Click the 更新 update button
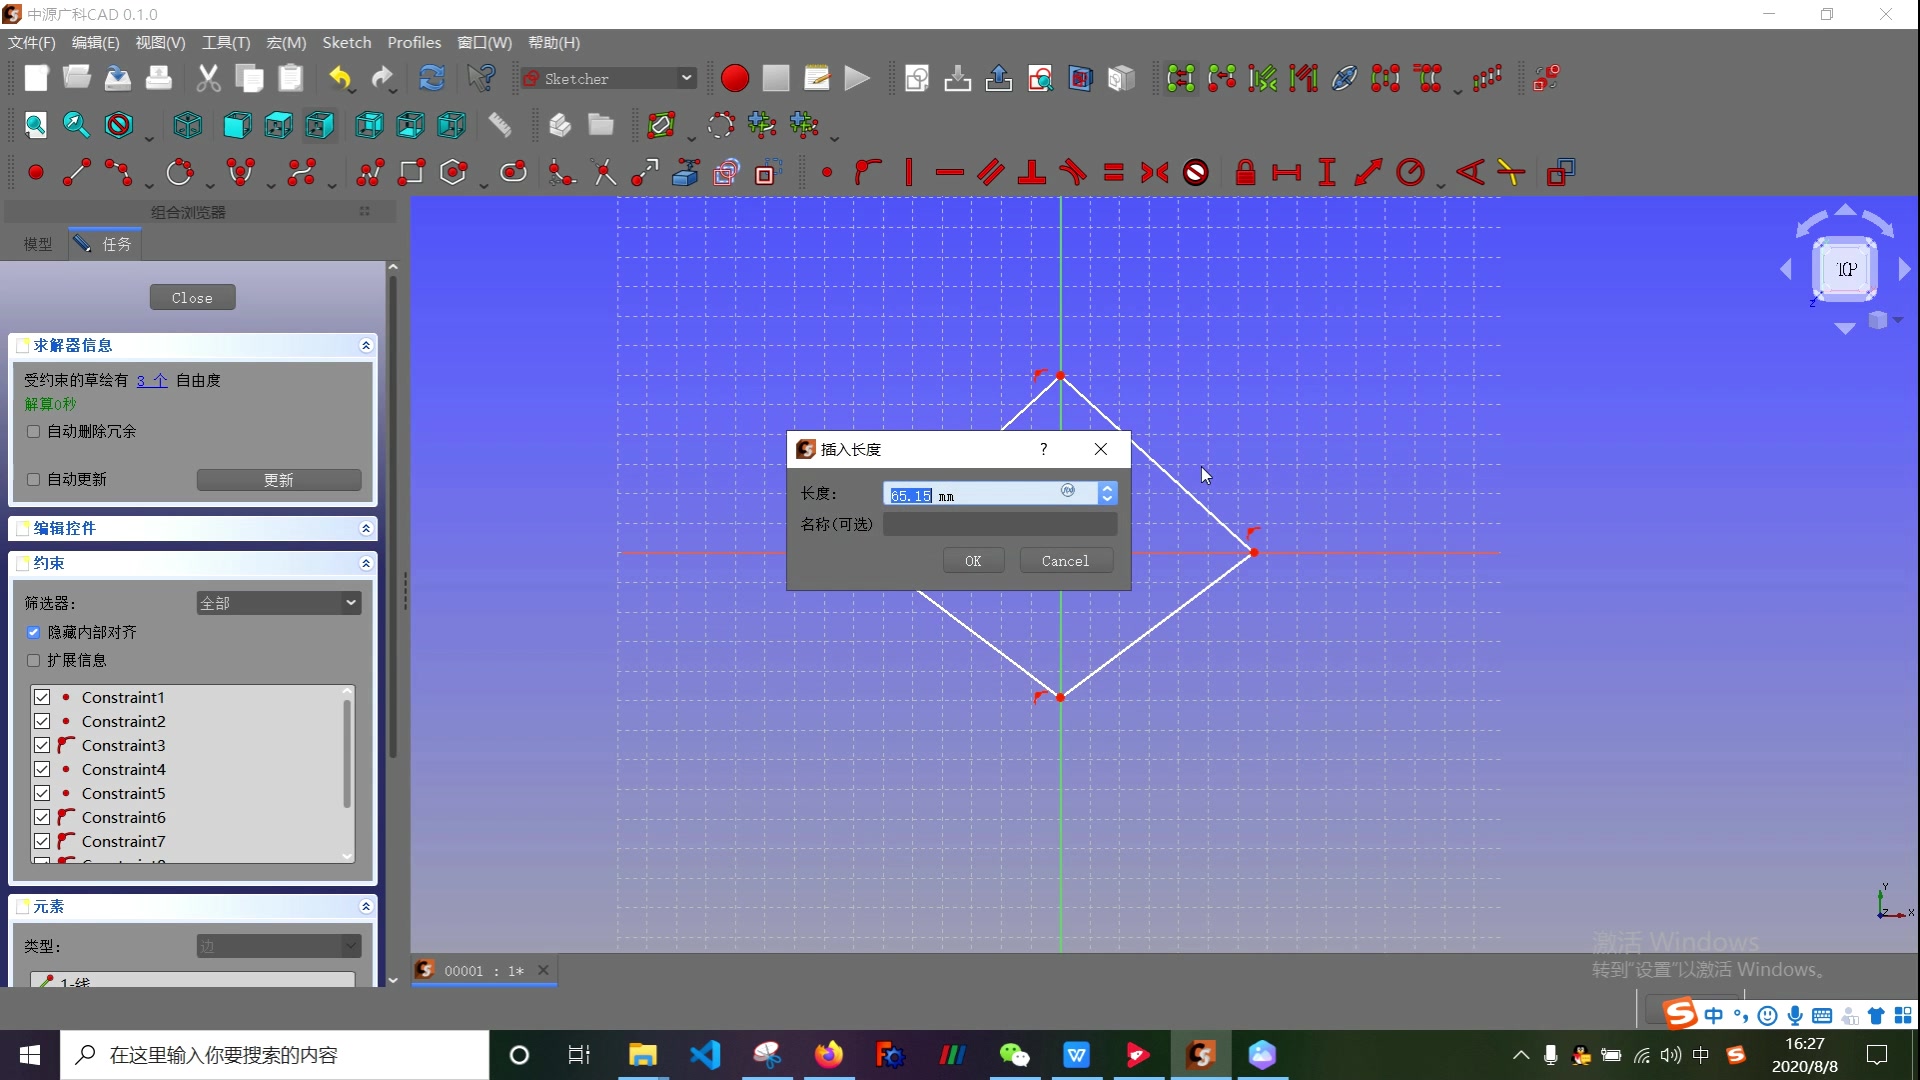The width and height of the screenshot is (1920, 1080). tap(278, 480)
